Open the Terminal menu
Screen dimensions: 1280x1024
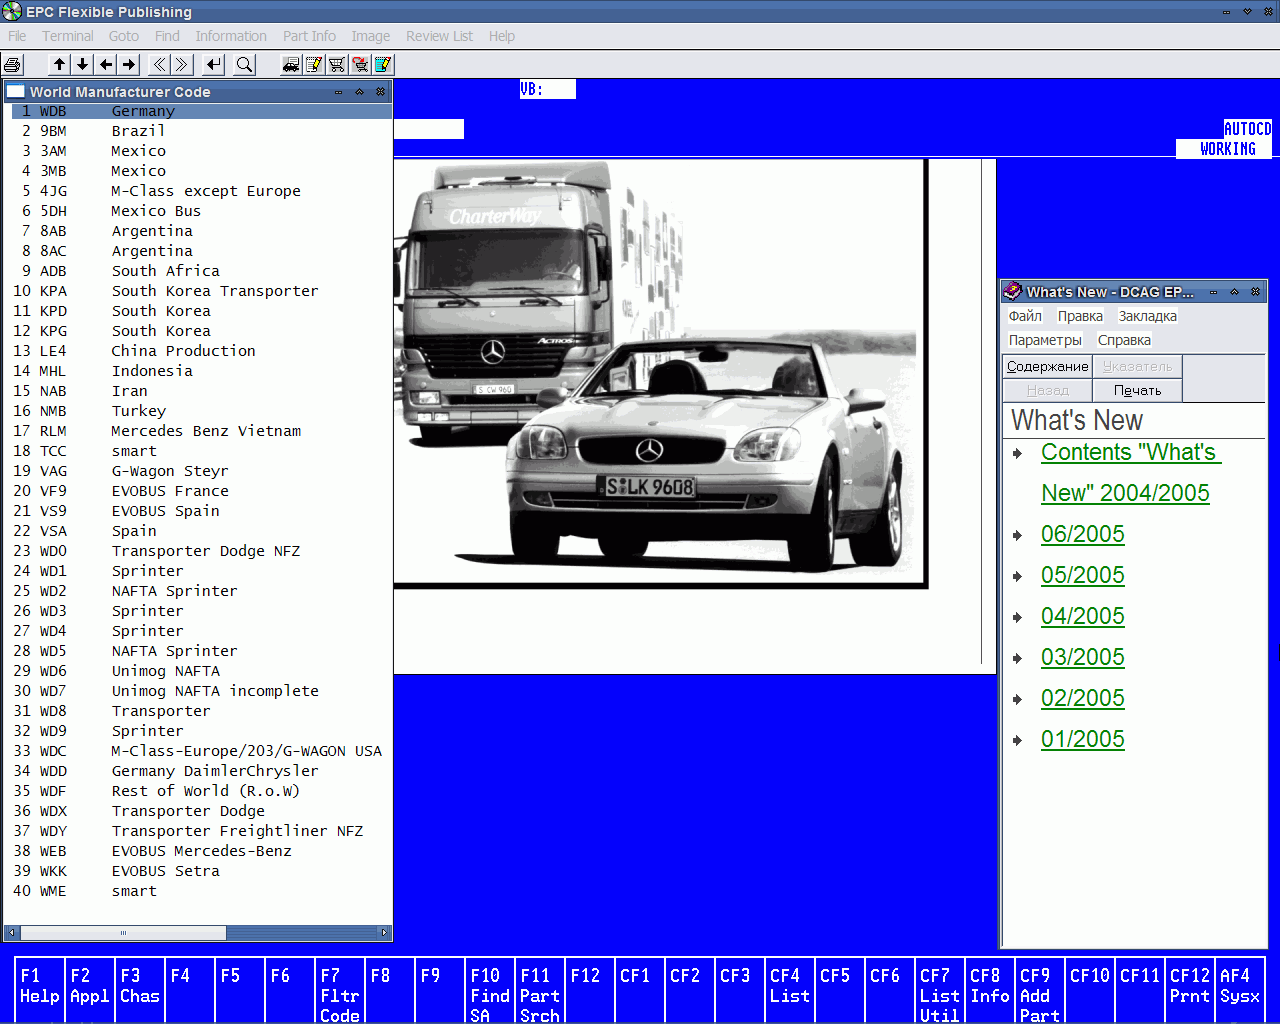click(67, 36)
